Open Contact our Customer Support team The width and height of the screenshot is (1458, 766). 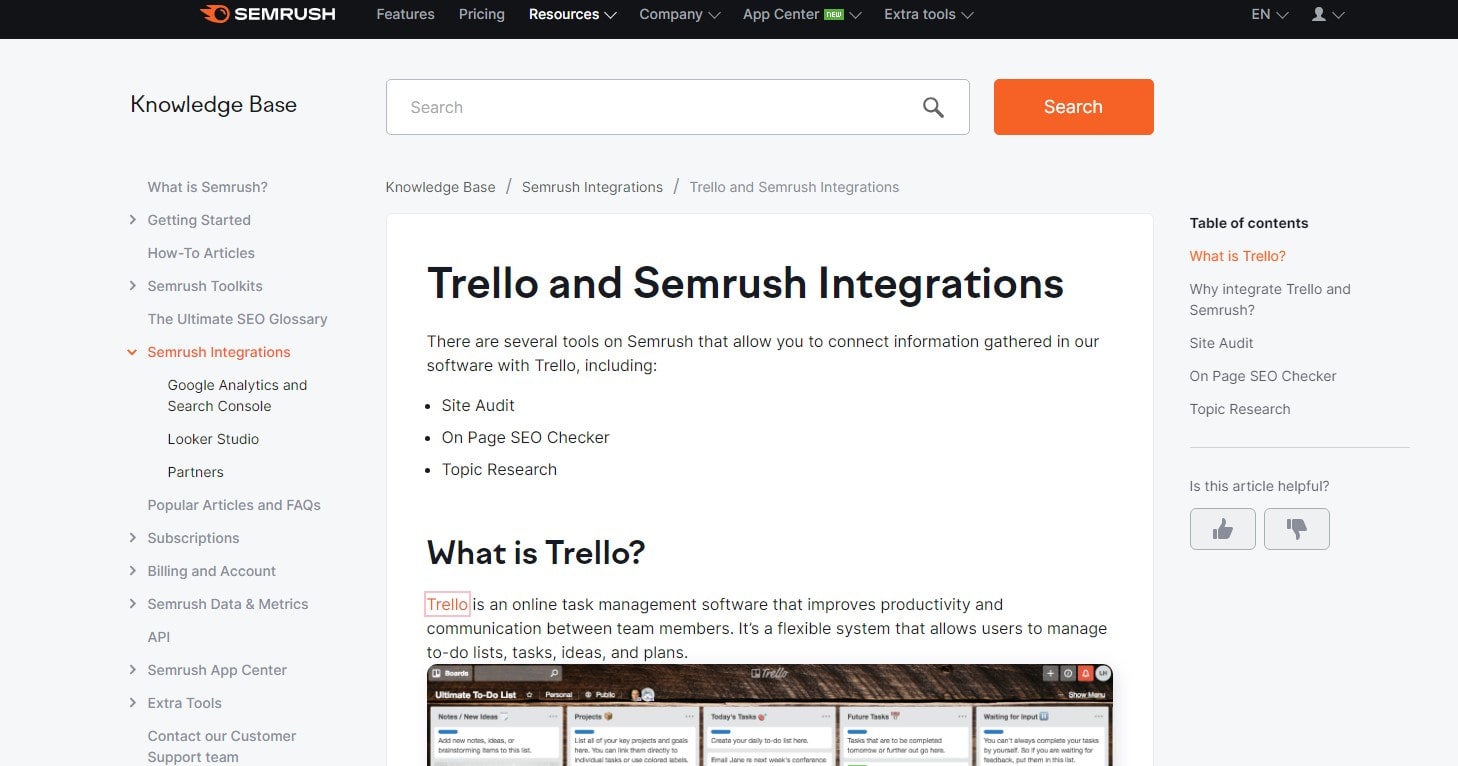[221, 746]
